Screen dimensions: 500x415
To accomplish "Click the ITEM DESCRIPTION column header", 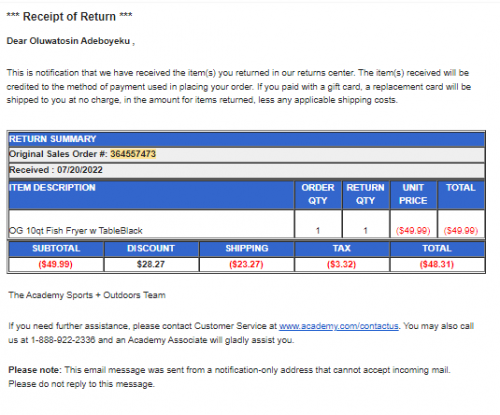I will pyautogui.click(x=151, y=195).
